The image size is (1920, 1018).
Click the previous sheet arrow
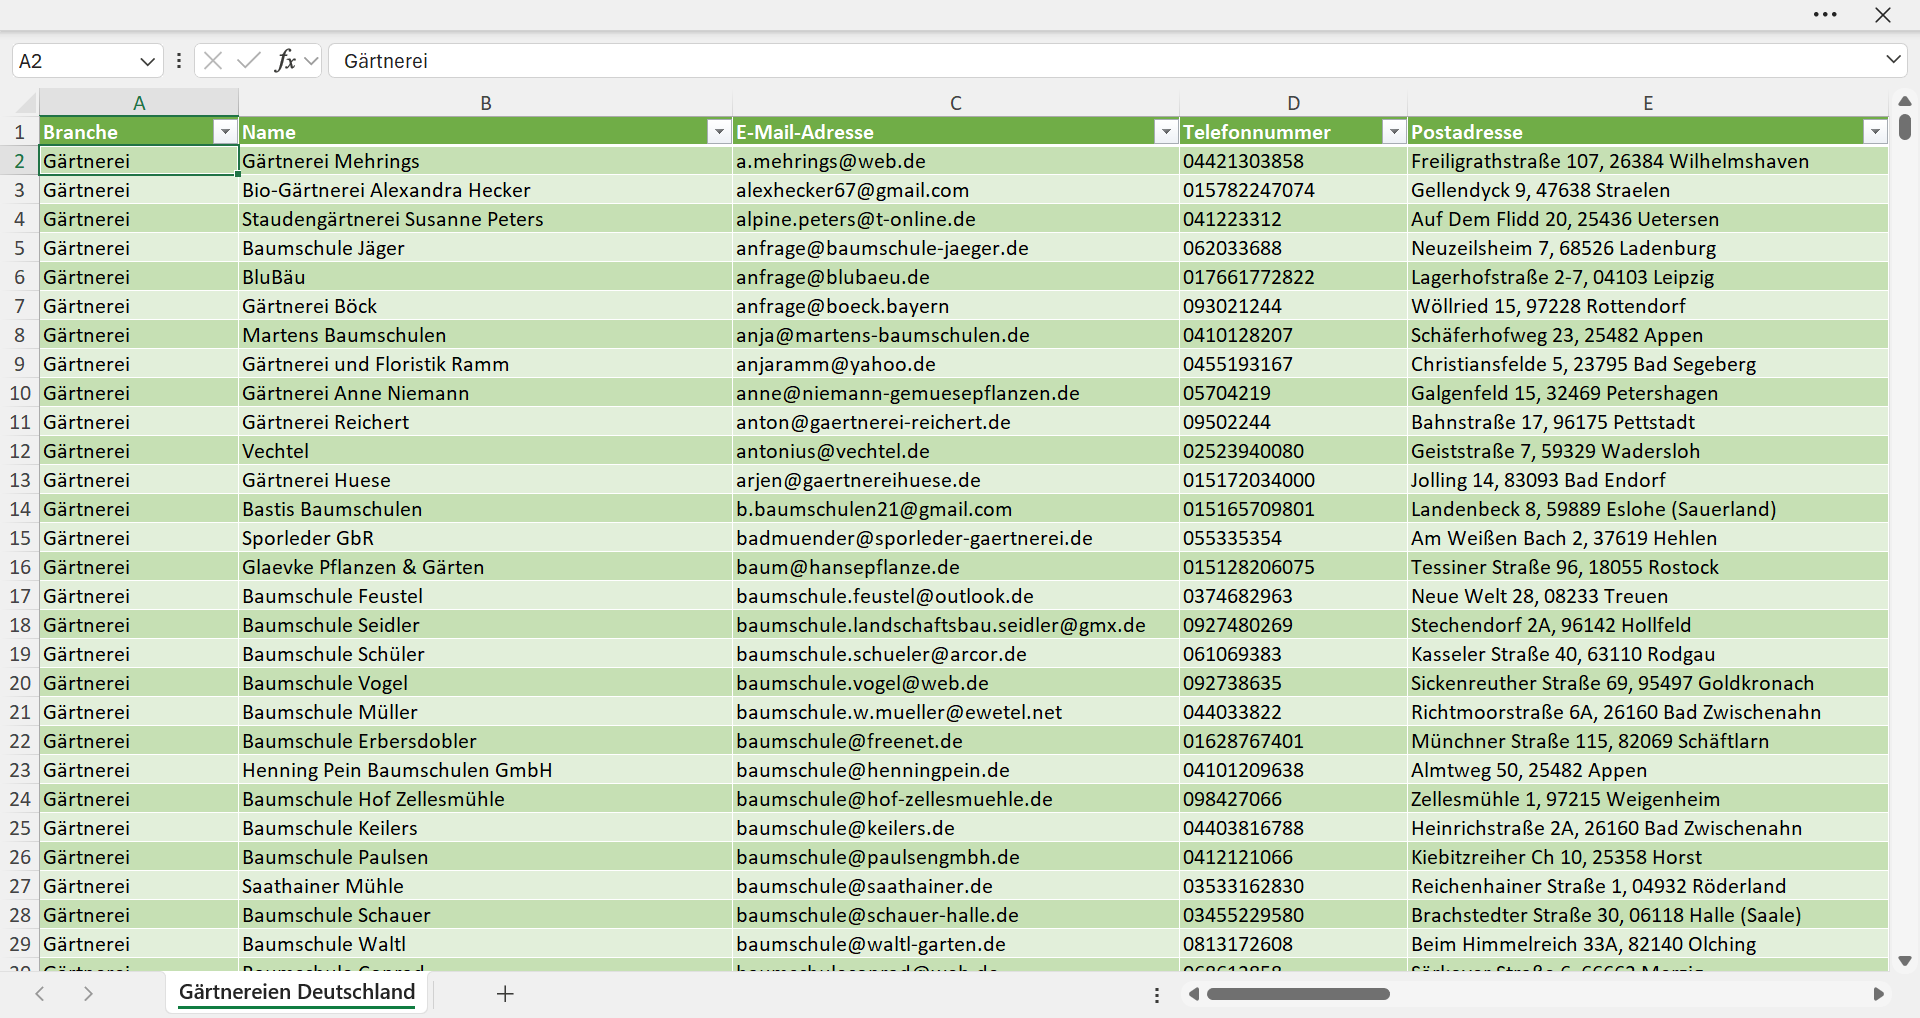point(40,993)
